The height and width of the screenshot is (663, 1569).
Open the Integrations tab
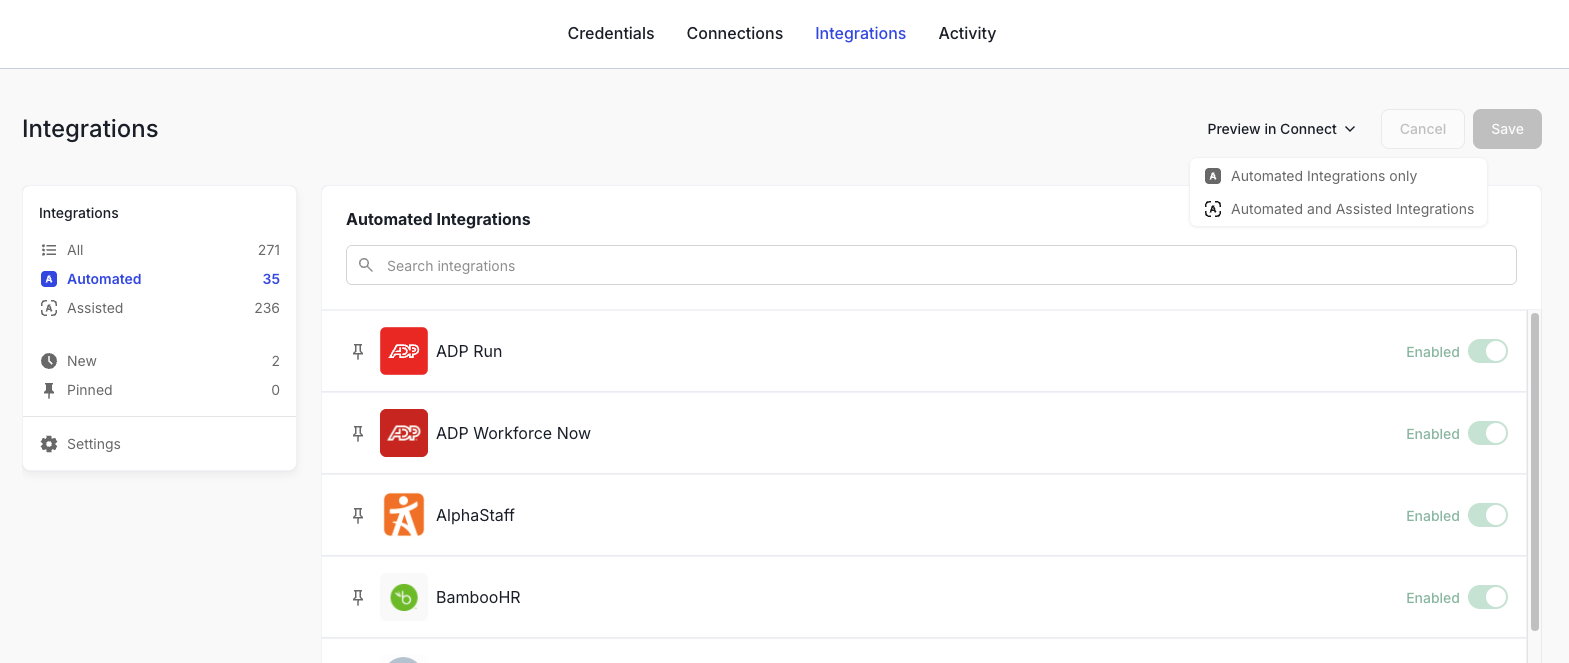point(860,33)
